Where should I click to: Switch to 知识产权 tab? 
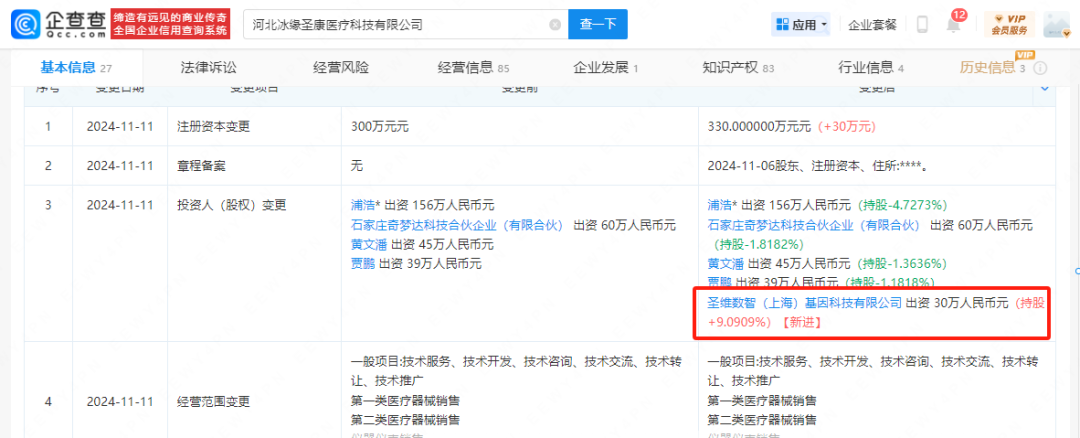[x=738, y=67]
